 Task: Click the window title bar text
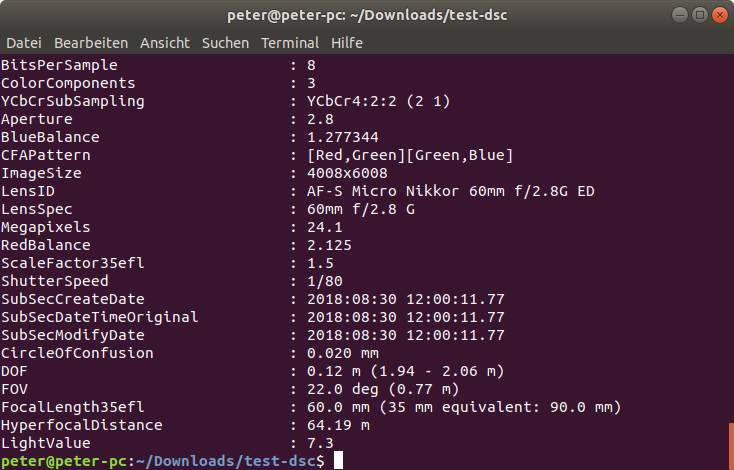click(x=367, y=15)
